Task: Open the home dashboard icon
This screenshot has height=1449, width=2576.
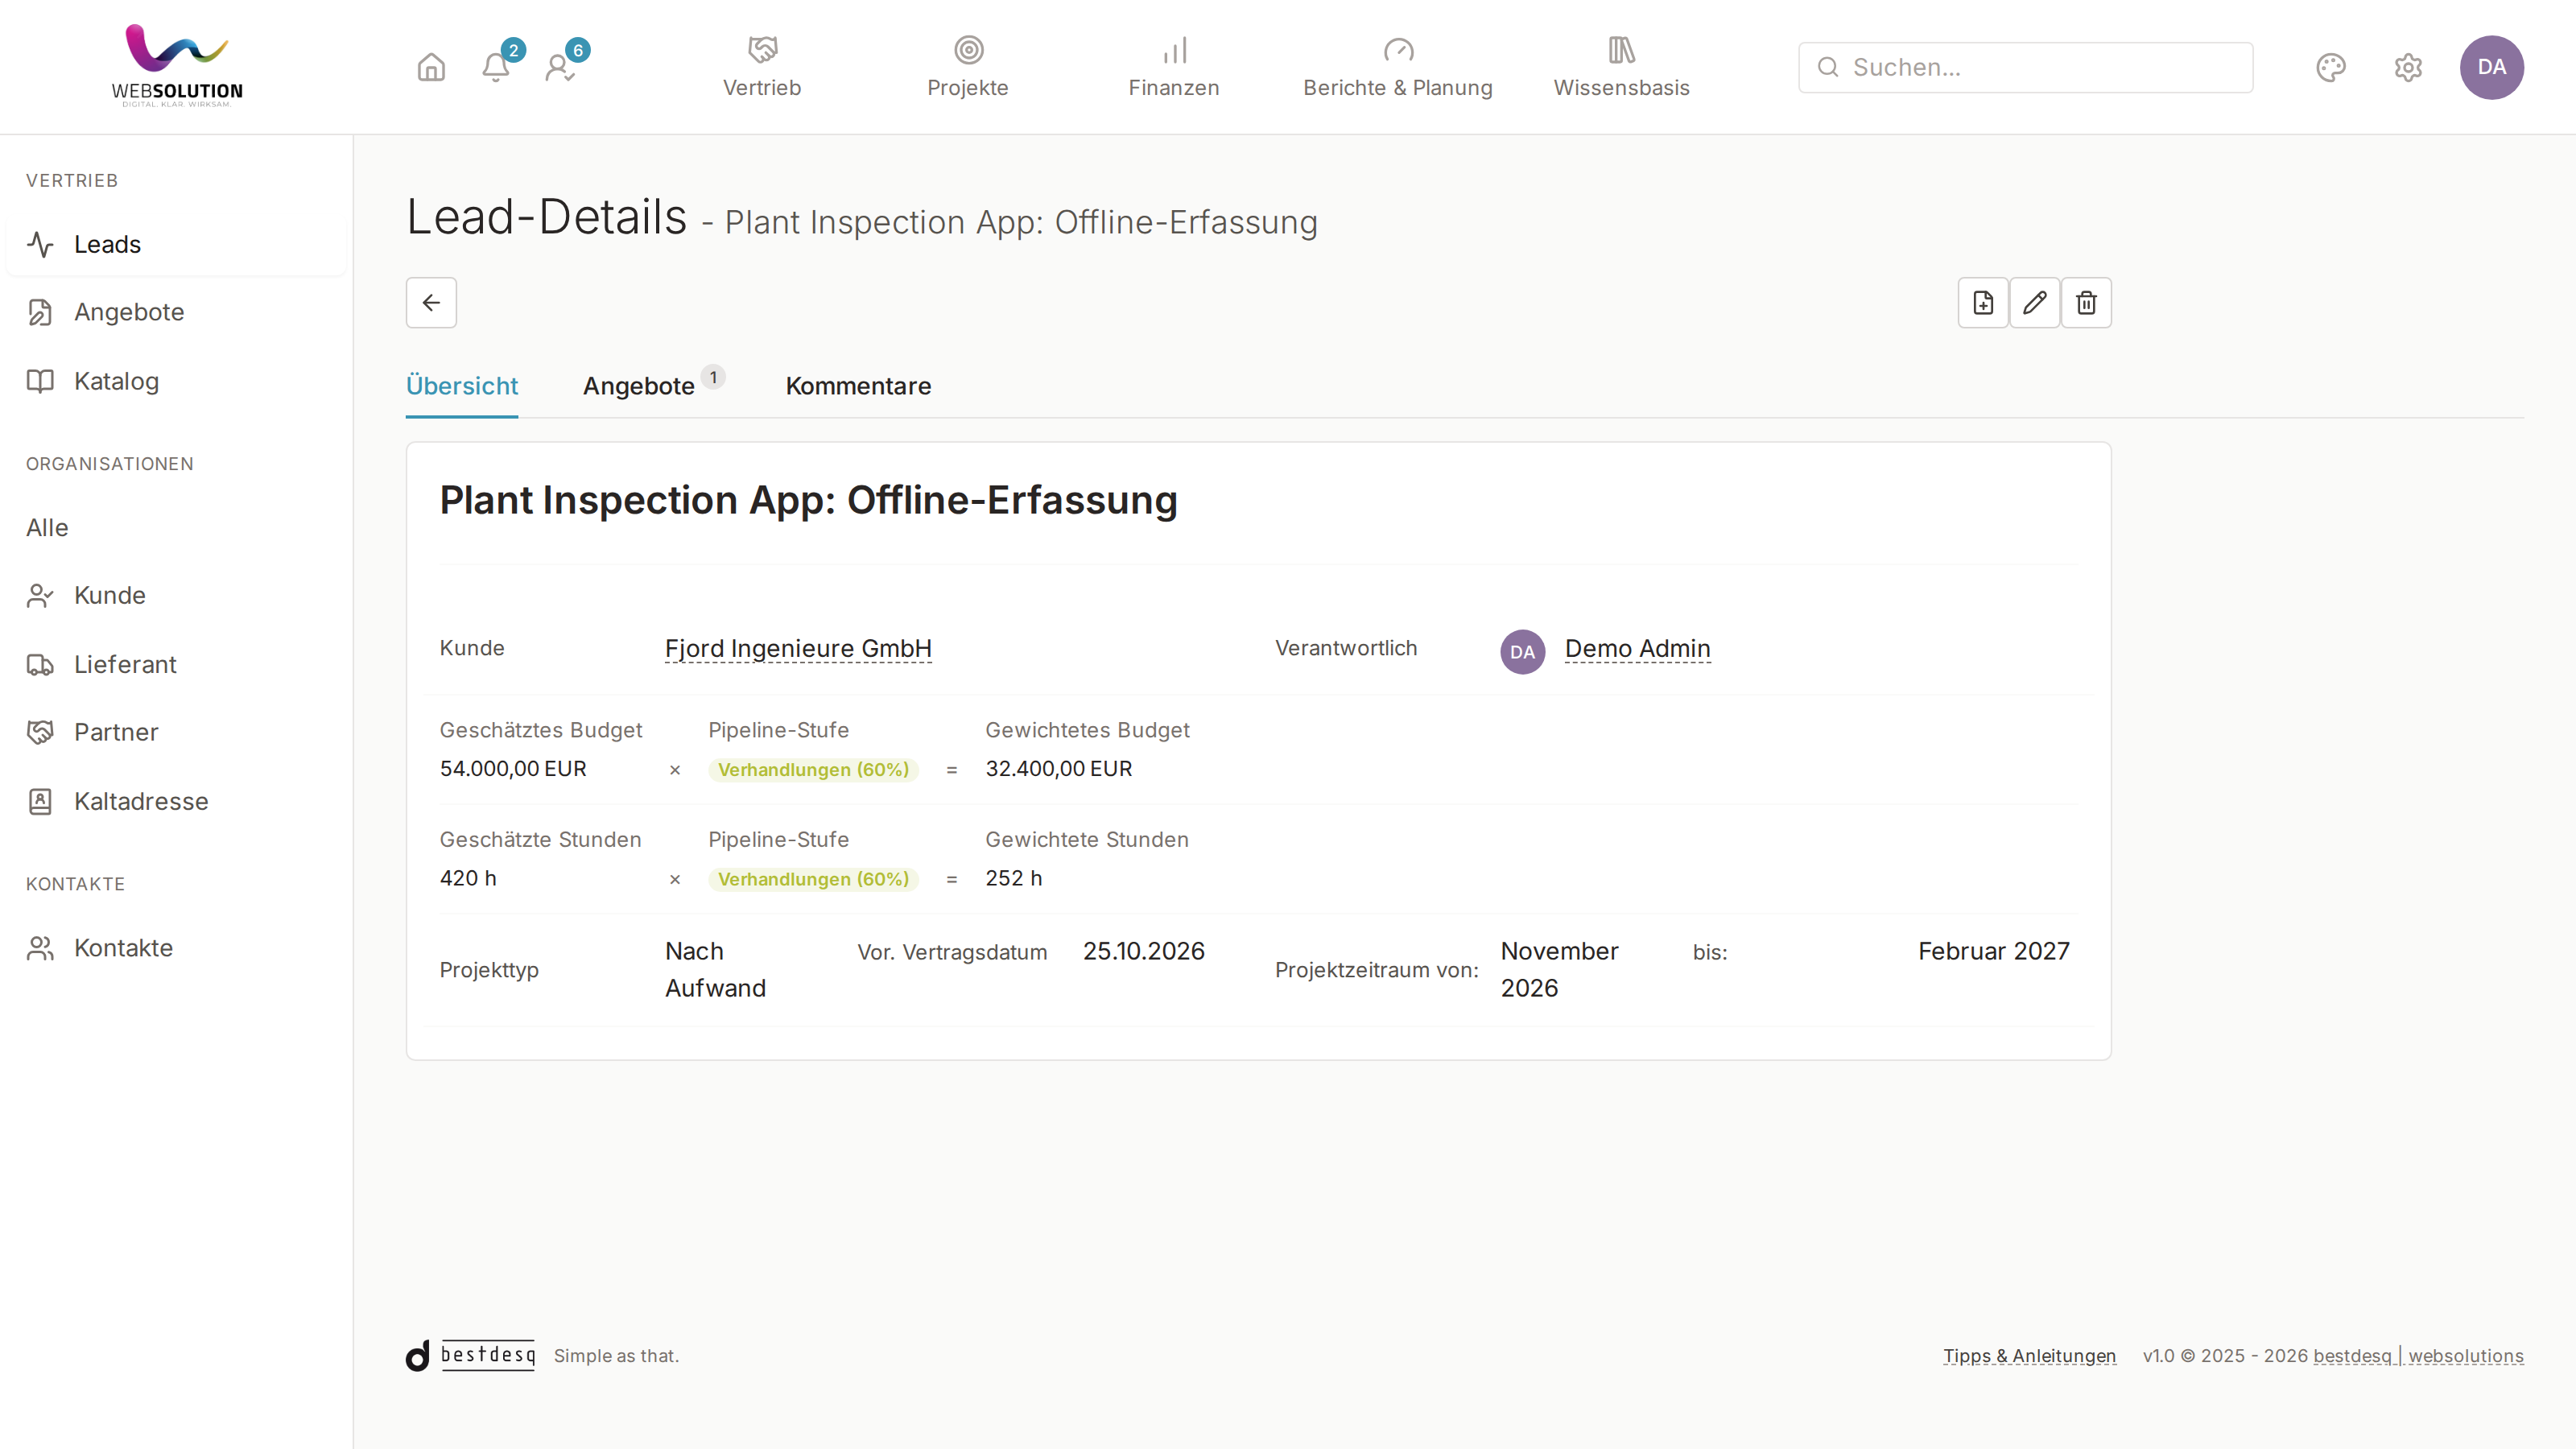Action: [431, 67]
